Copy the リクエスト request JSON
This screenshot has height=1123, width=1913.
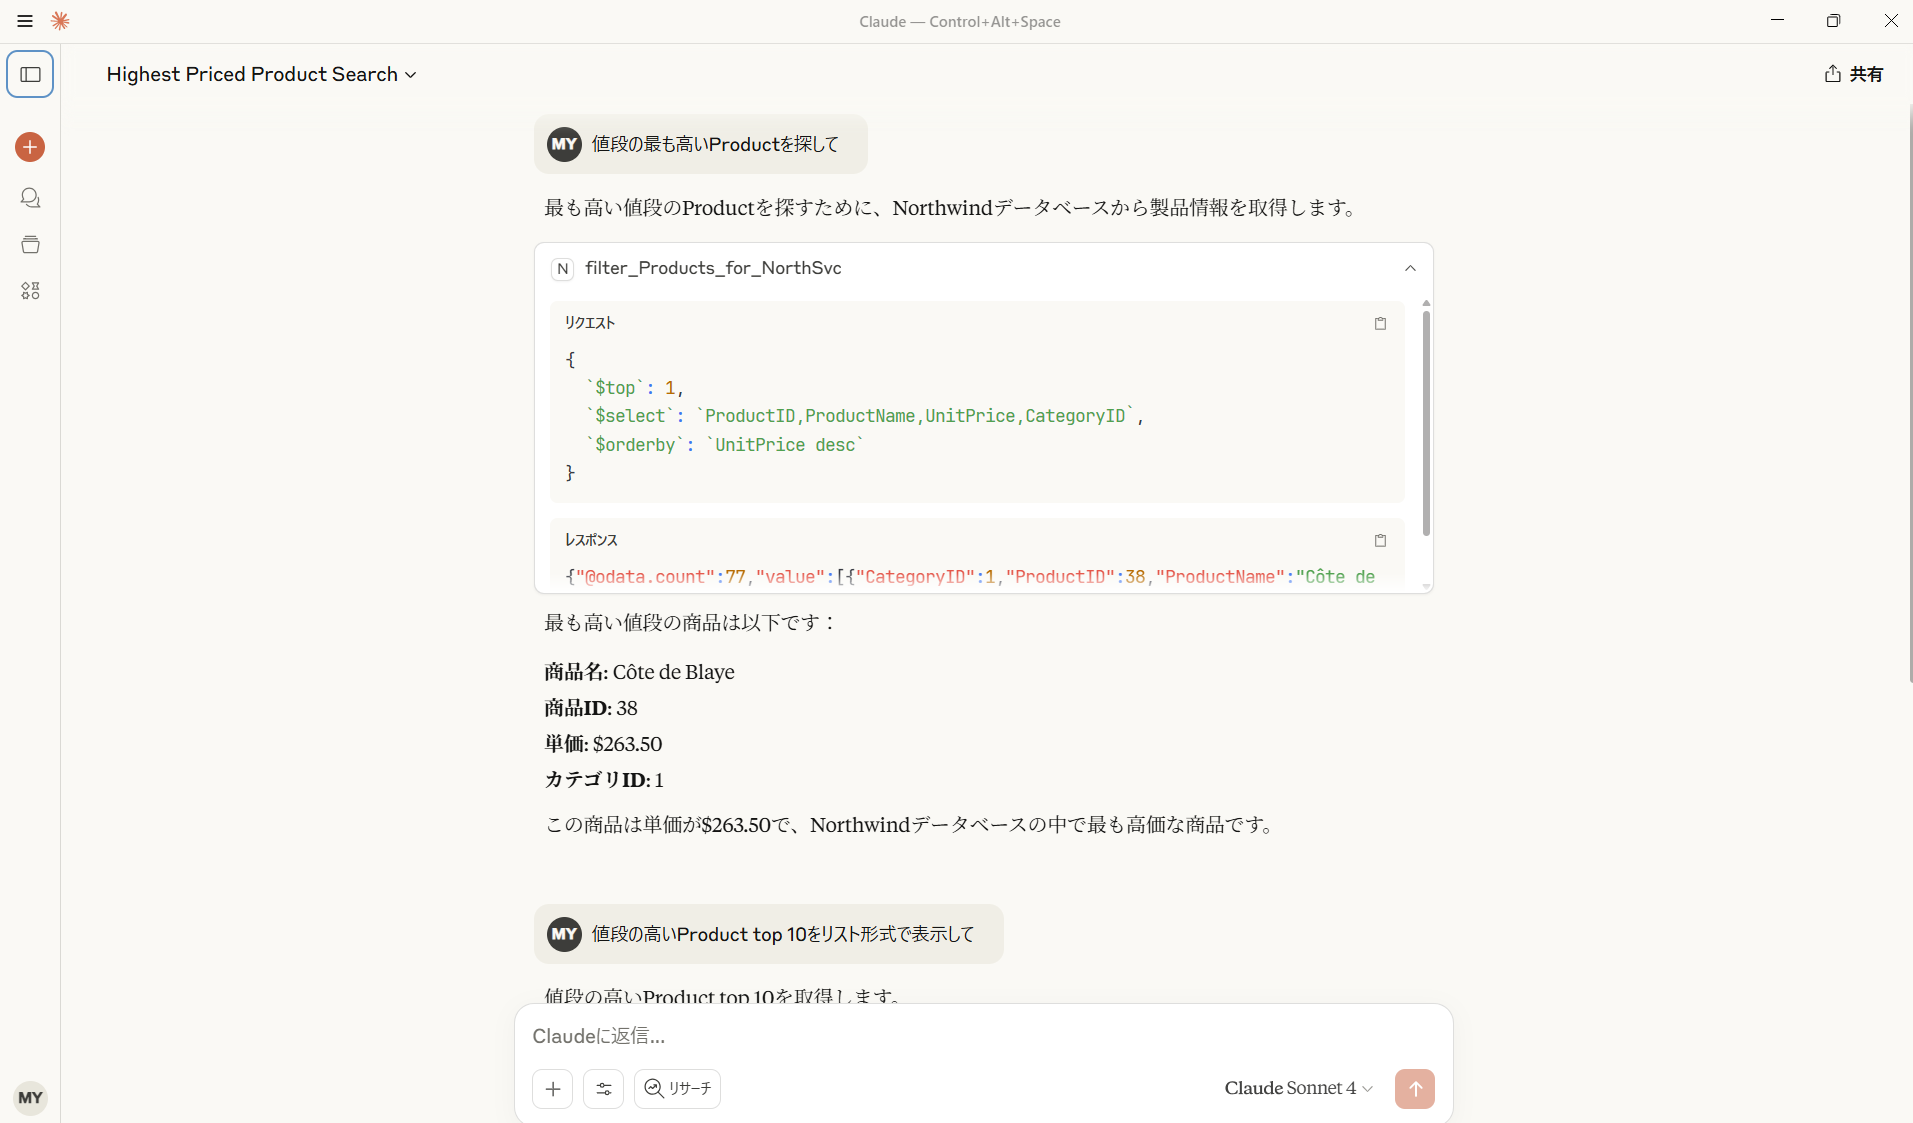point(1380,323)
